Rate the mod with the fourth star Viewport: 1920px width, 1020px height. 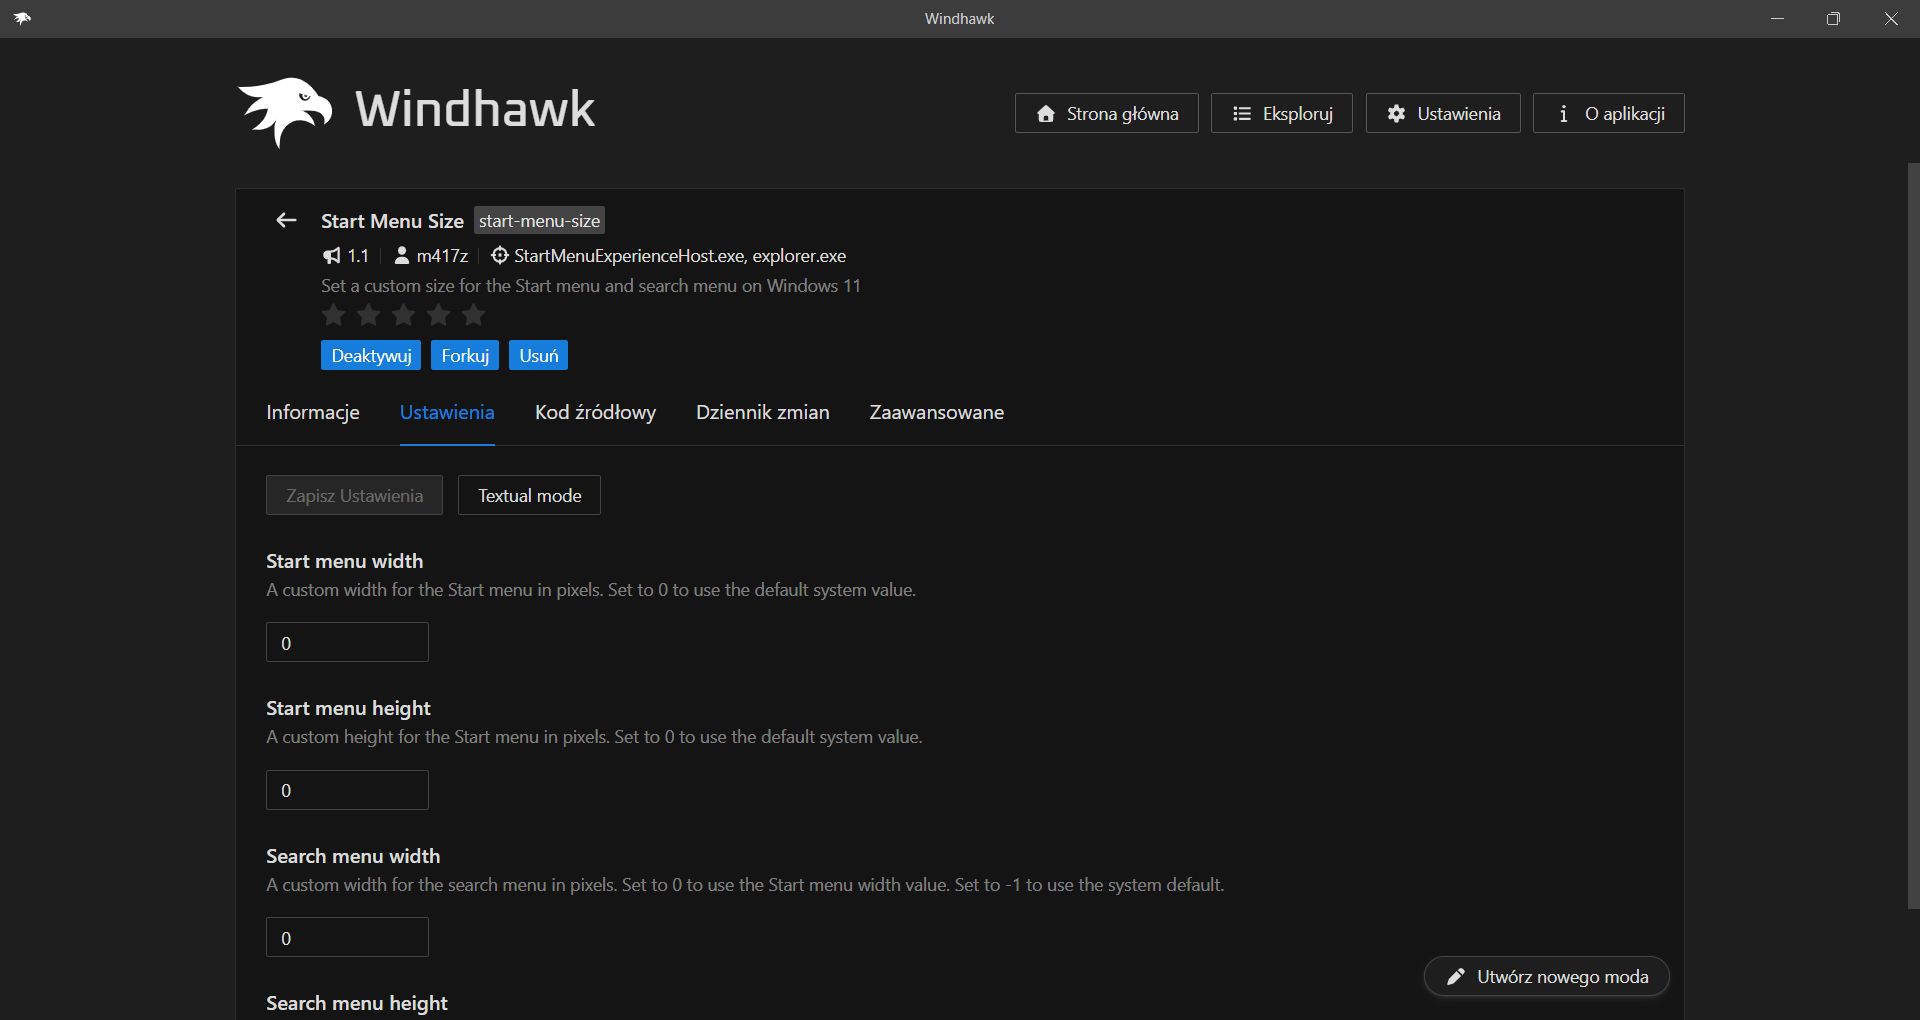[439, 316]
